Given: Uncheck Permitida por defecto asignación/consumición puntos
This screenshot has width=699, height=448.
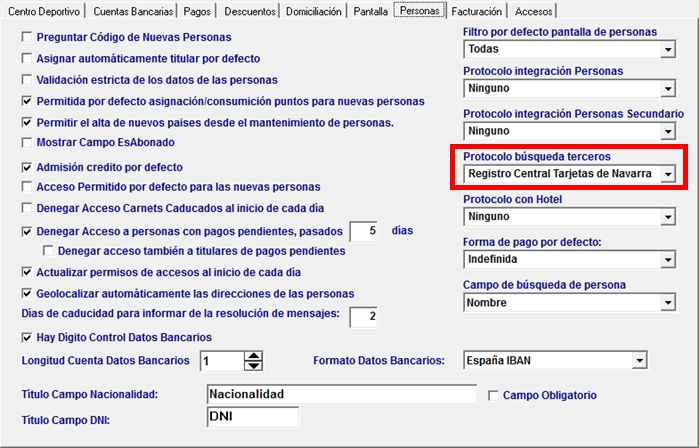Looking at the screenshot, I should point(27,101).
